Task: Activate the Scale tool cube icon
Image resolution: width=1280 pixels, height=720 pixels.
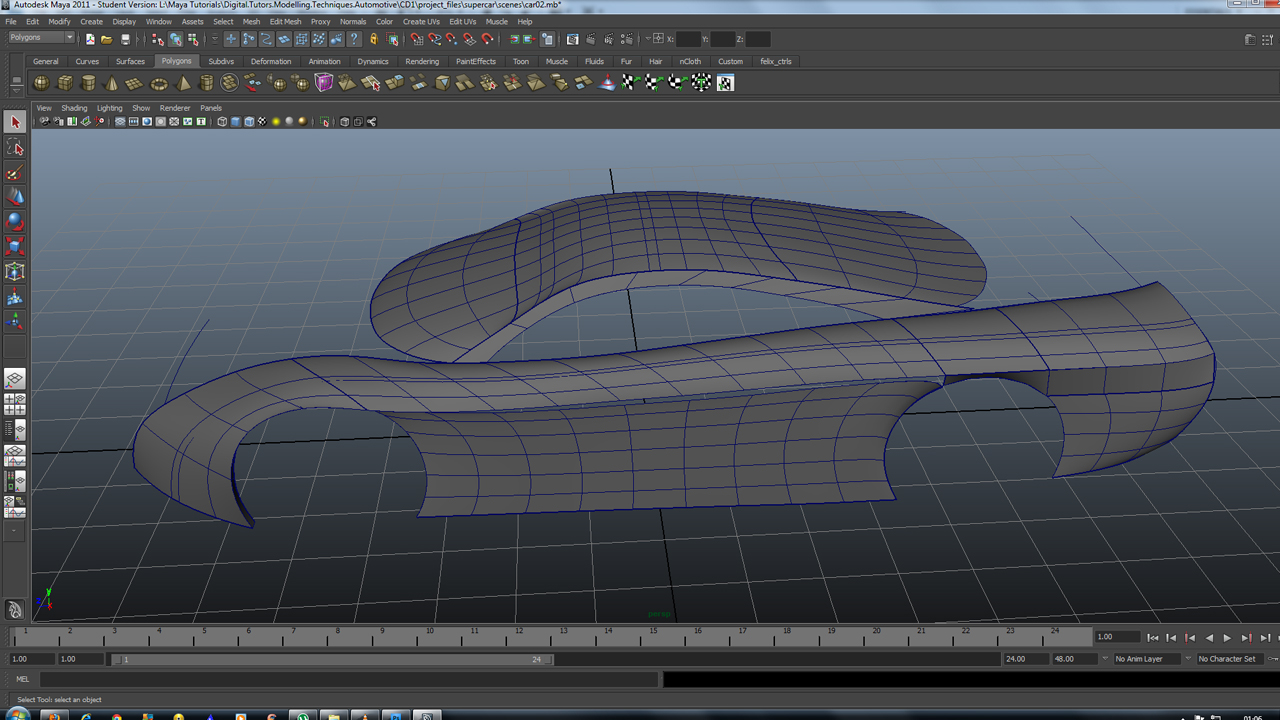Action: click(15, 246)
